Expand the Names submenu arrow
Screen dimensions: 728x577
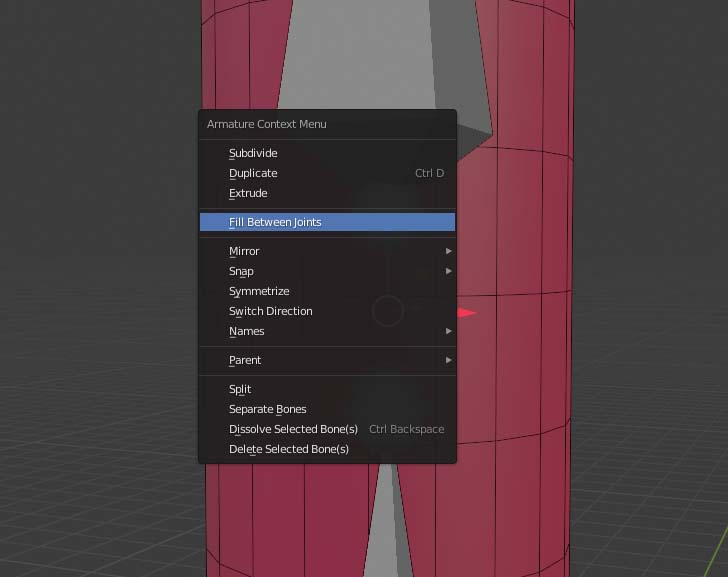tap(448, 331)
